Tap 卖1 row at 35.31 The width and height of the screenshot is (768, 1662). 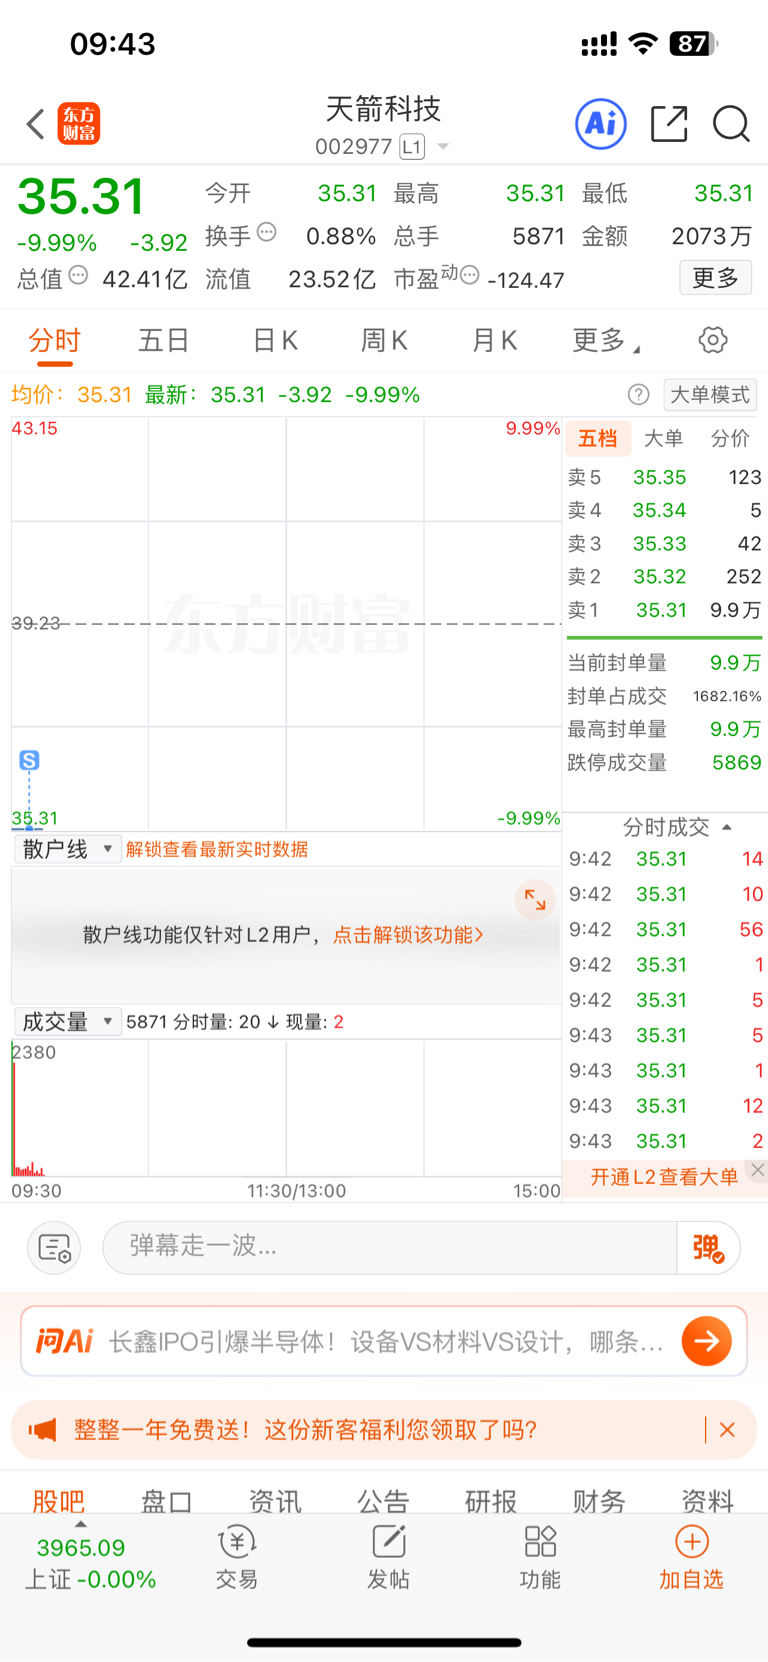pos(664,610)
